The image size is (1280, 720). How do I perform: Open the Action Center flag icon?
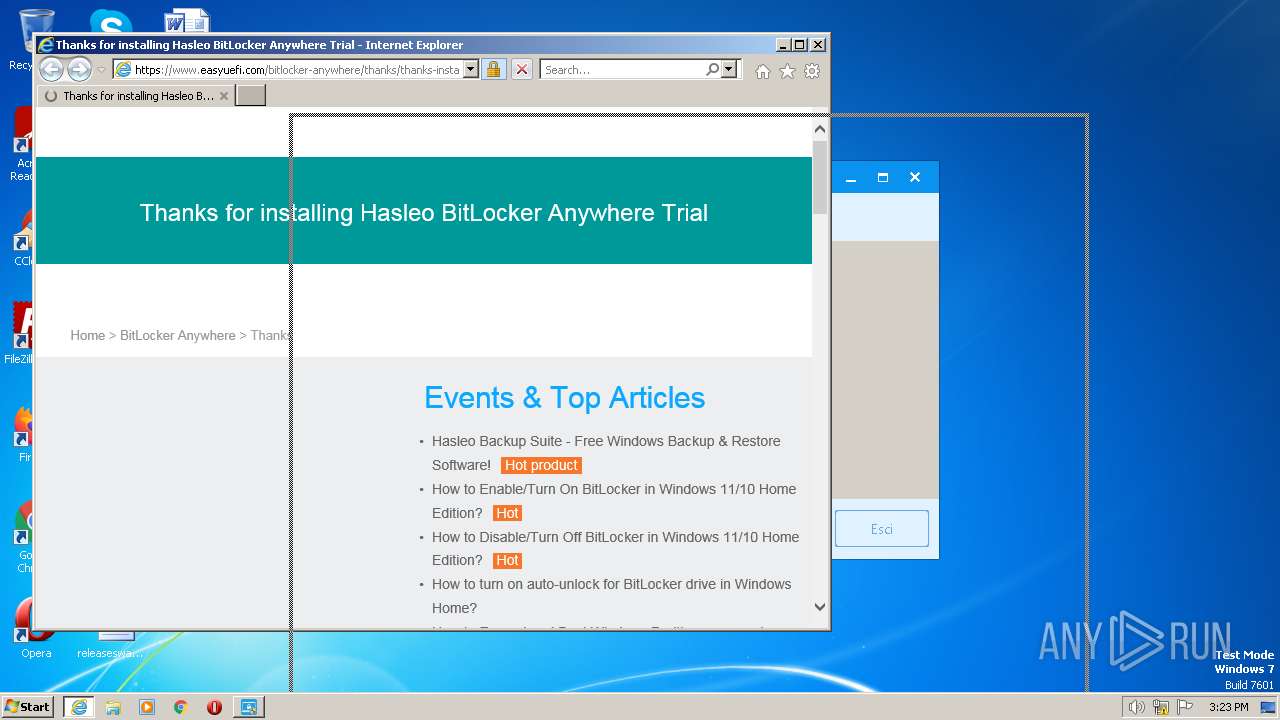pyautogui.click(x=1185, y=707)
